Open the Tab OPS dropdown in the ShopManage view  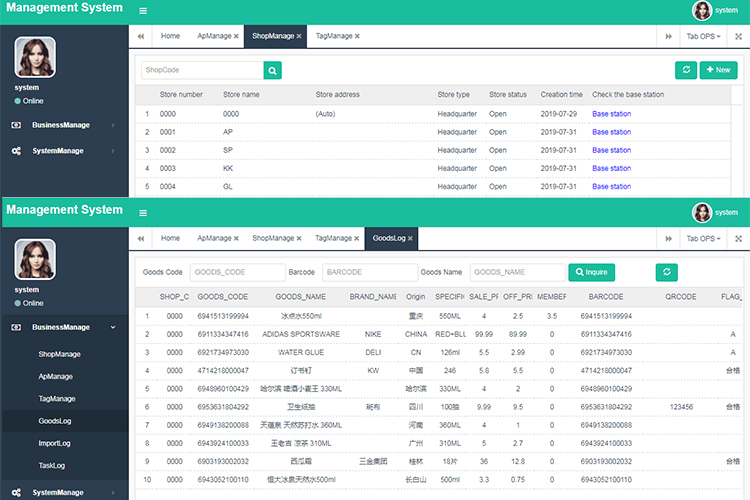click(704, 36)
